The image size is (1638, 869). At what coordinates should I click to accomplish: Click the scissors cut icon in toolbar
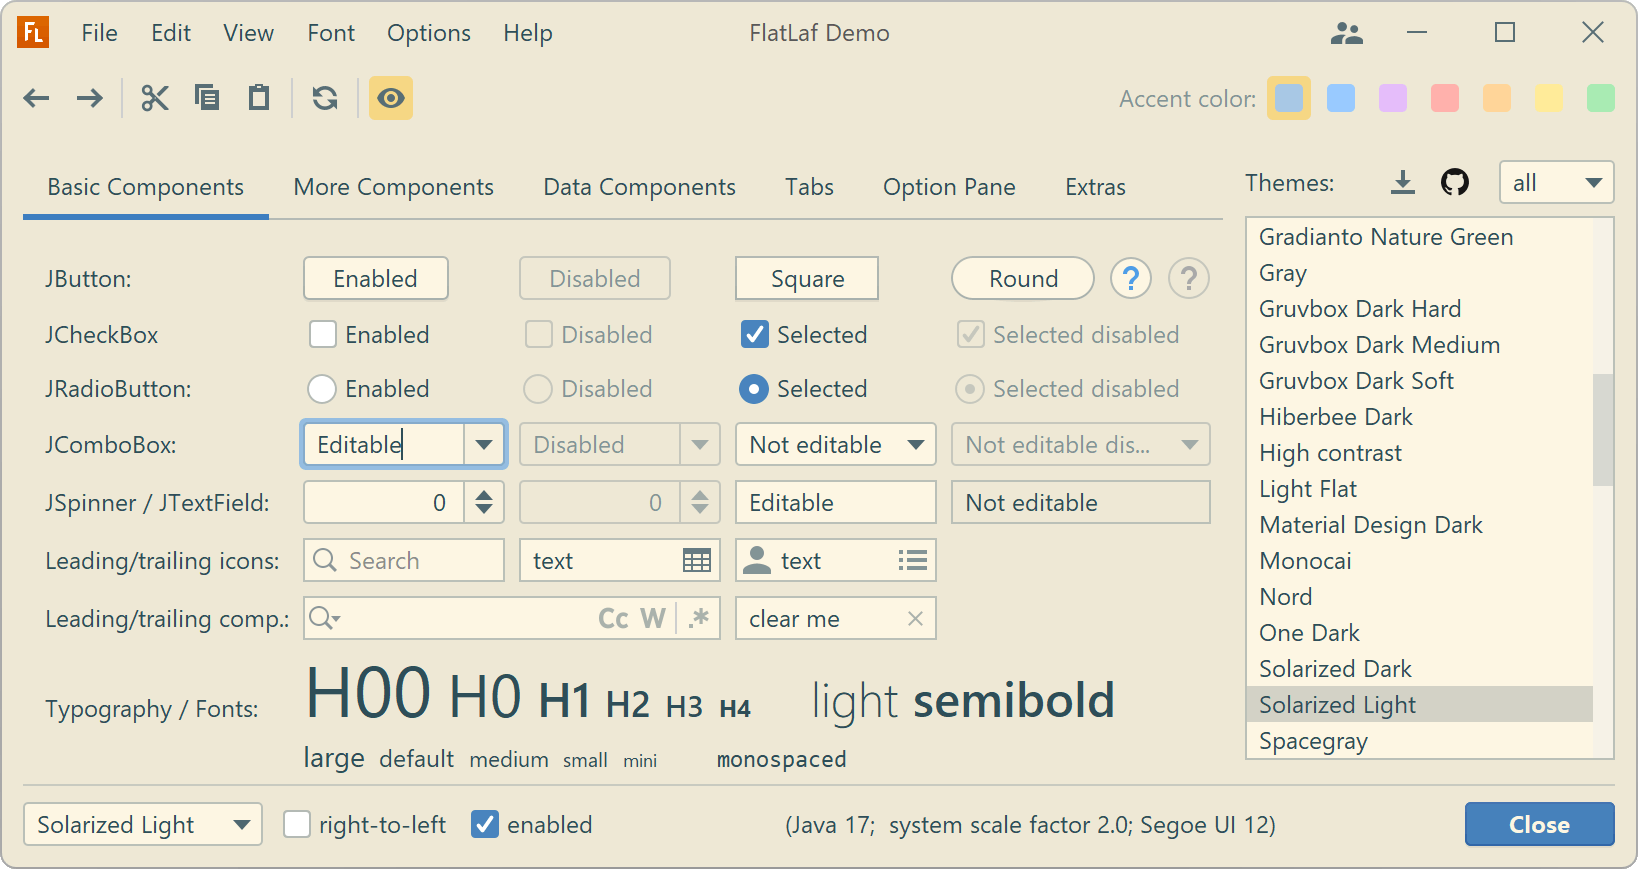click(x=155, y=98)
